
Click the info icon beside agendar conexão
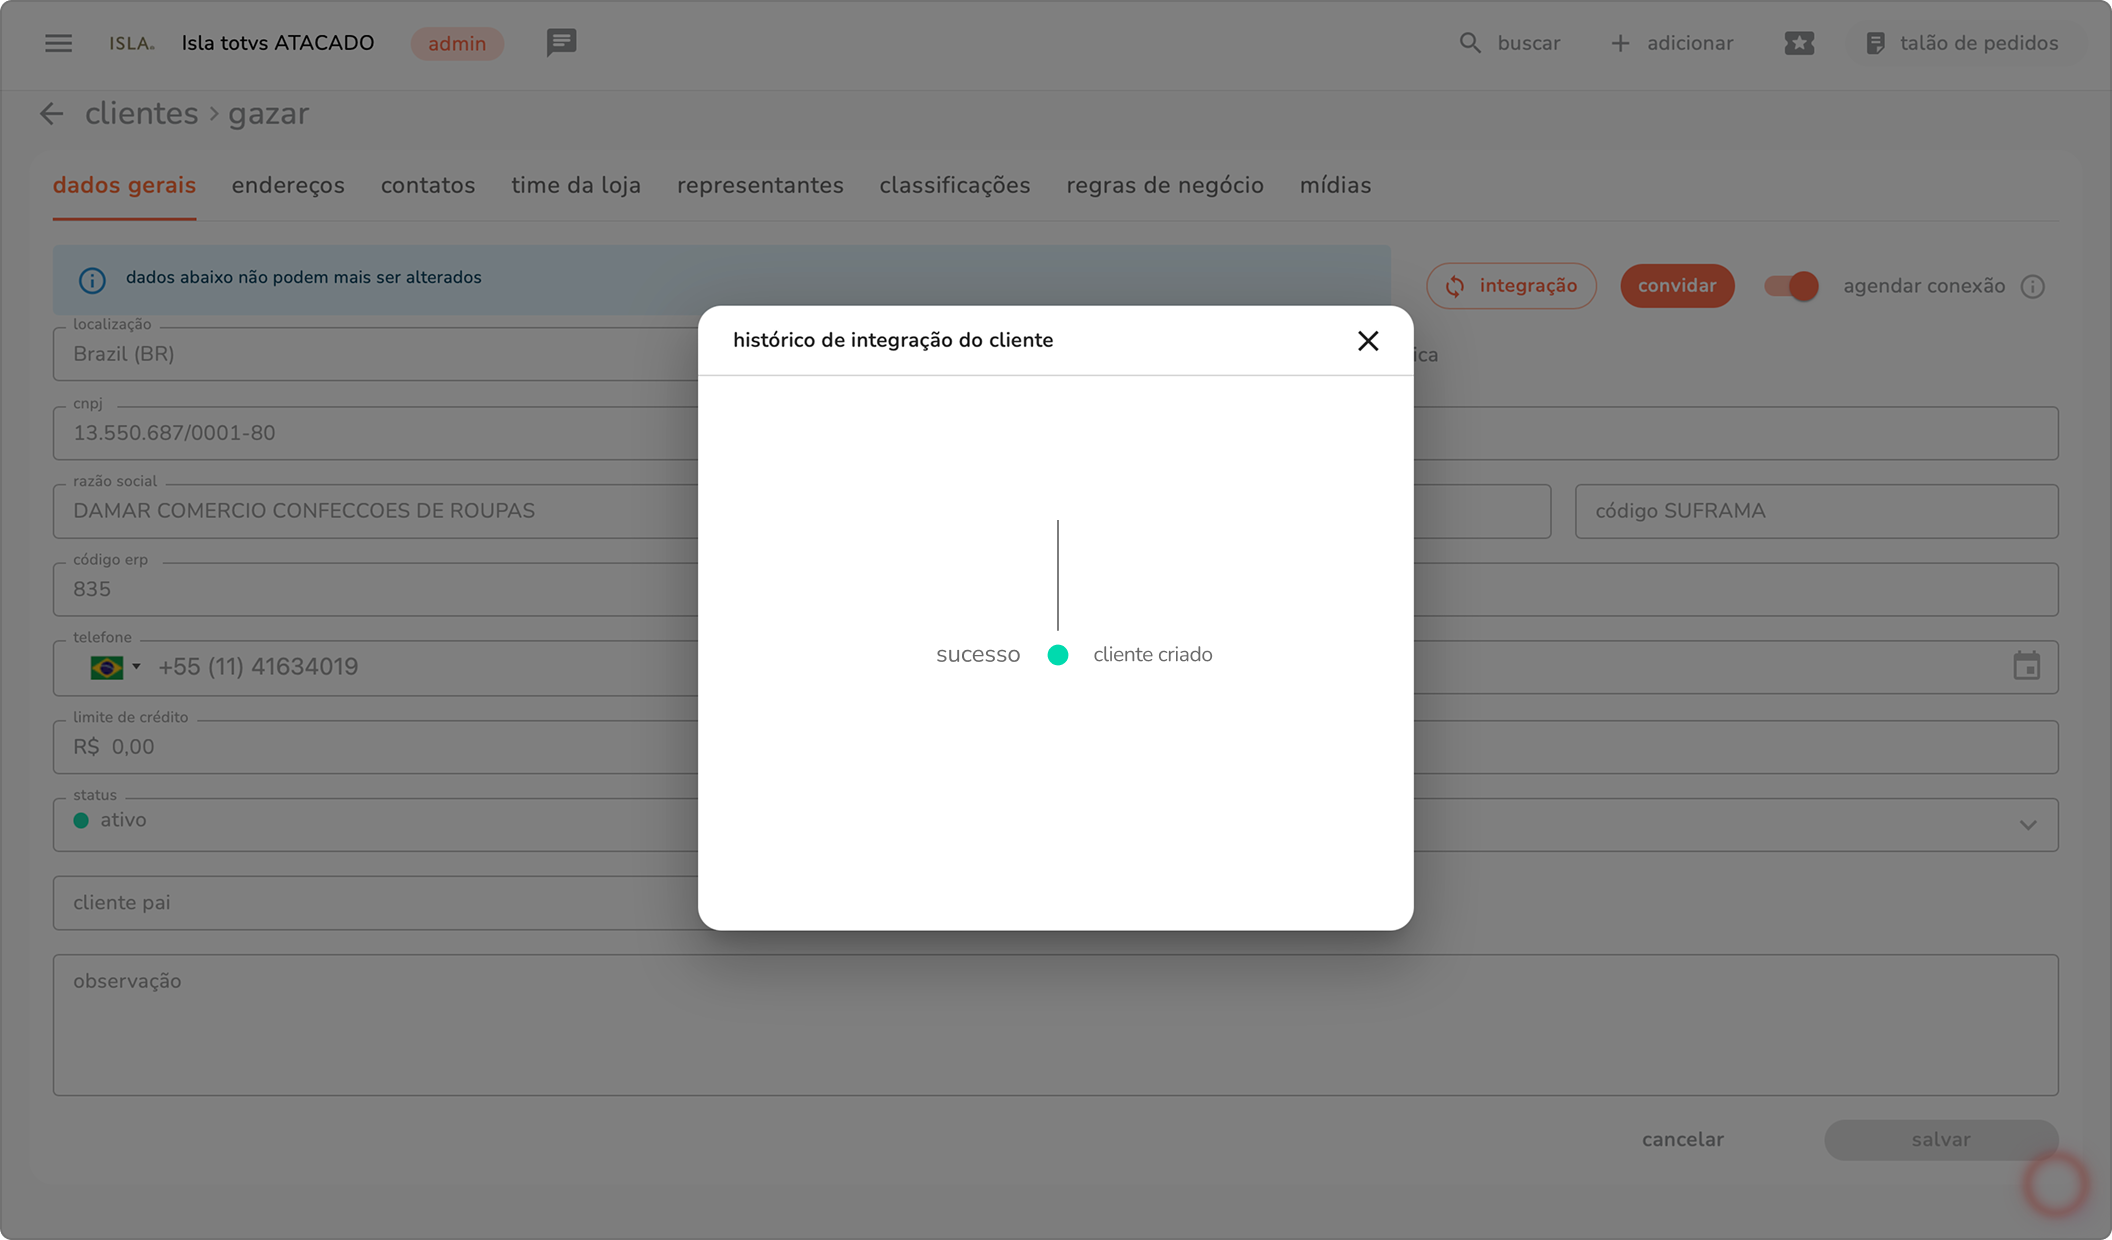point(2032,287)
